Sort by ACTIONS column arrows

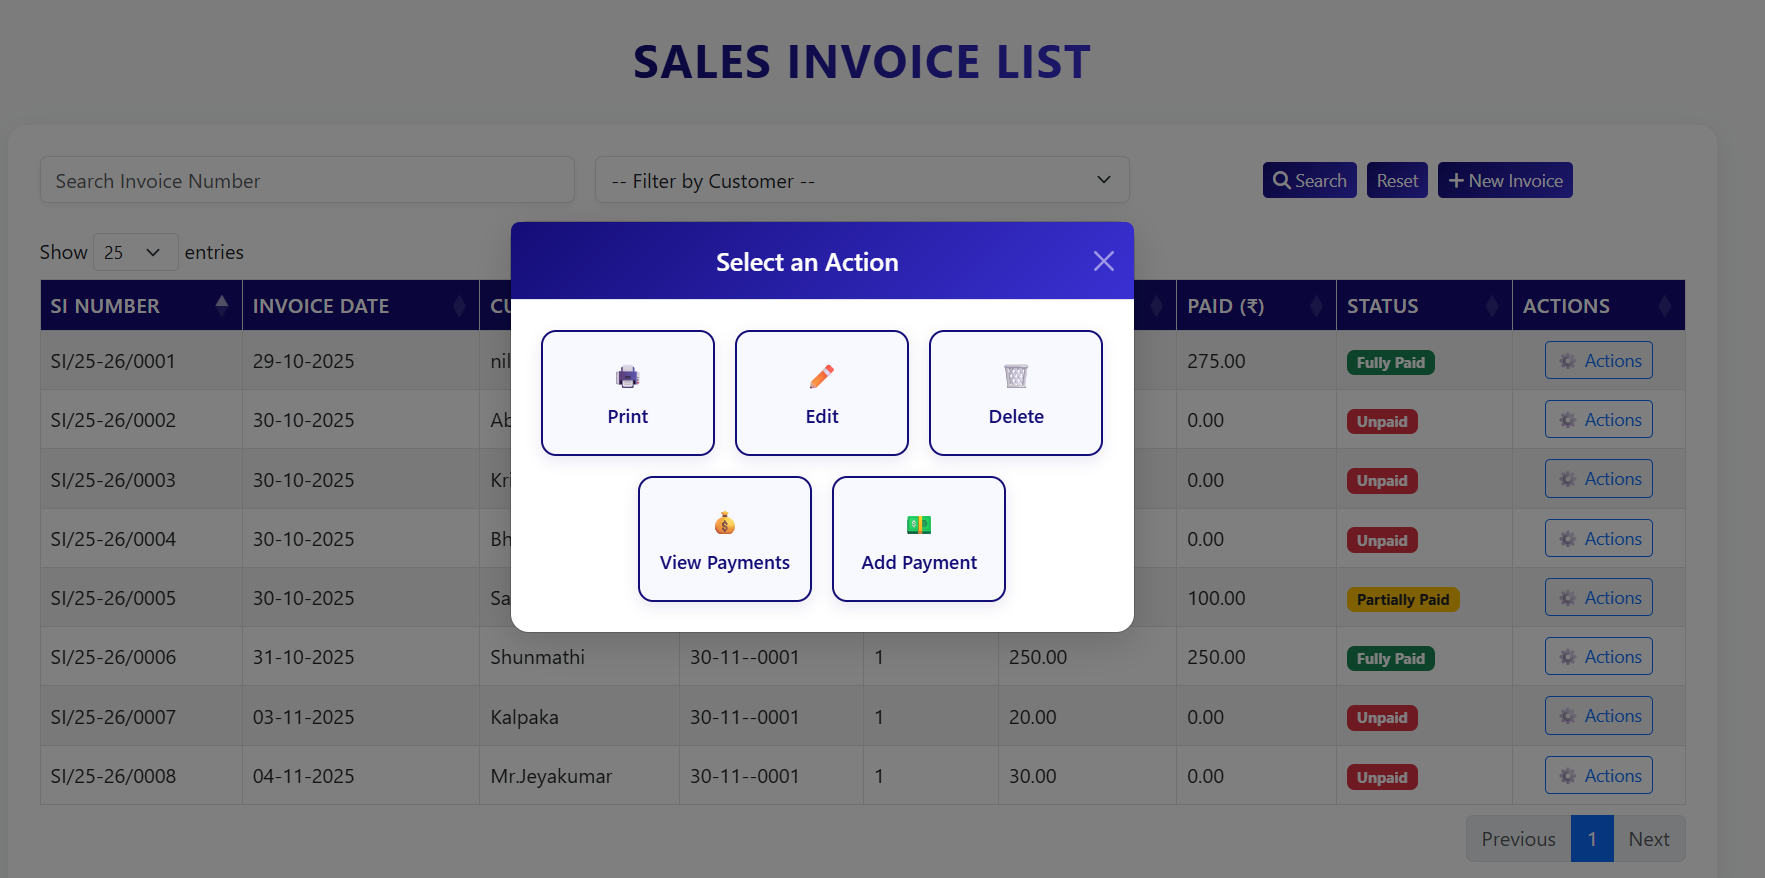(x=1665, y=306)
